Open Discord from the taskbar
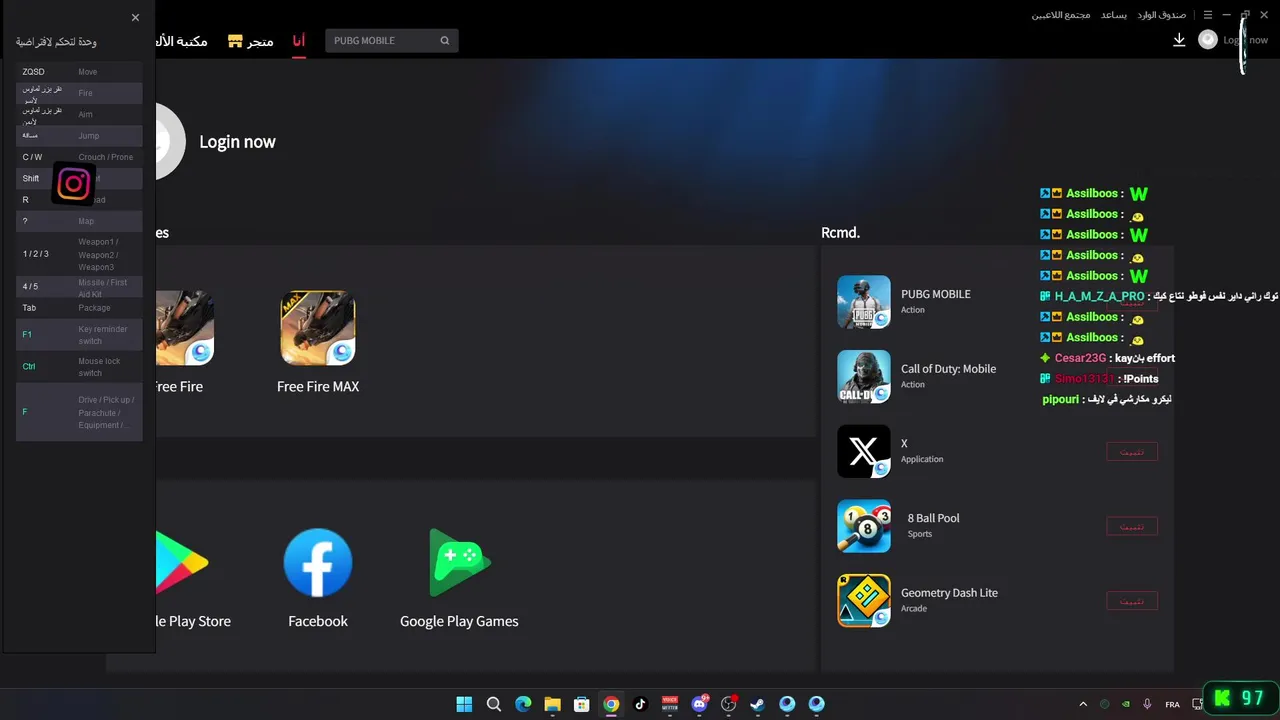Screen dimensions: 1280x720 (x=699, y=704)
